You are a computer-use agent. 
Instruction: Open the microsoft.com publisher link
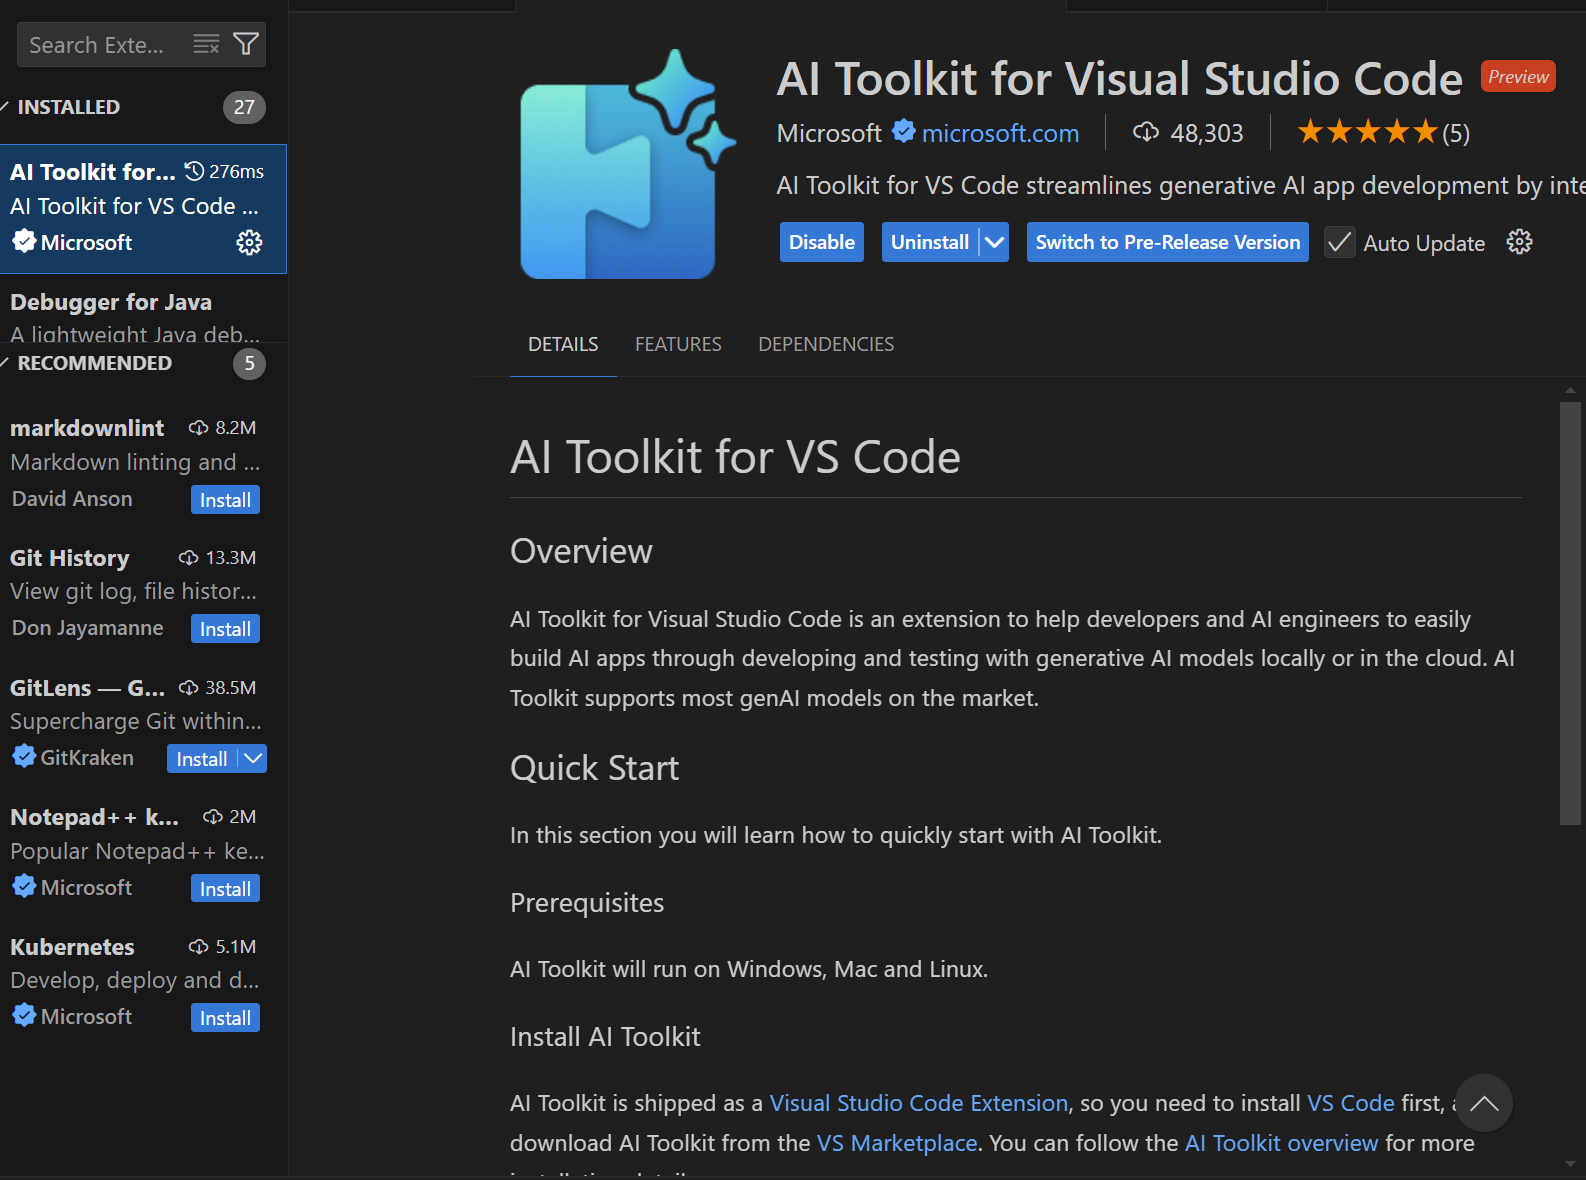[x=1000, y=133]
